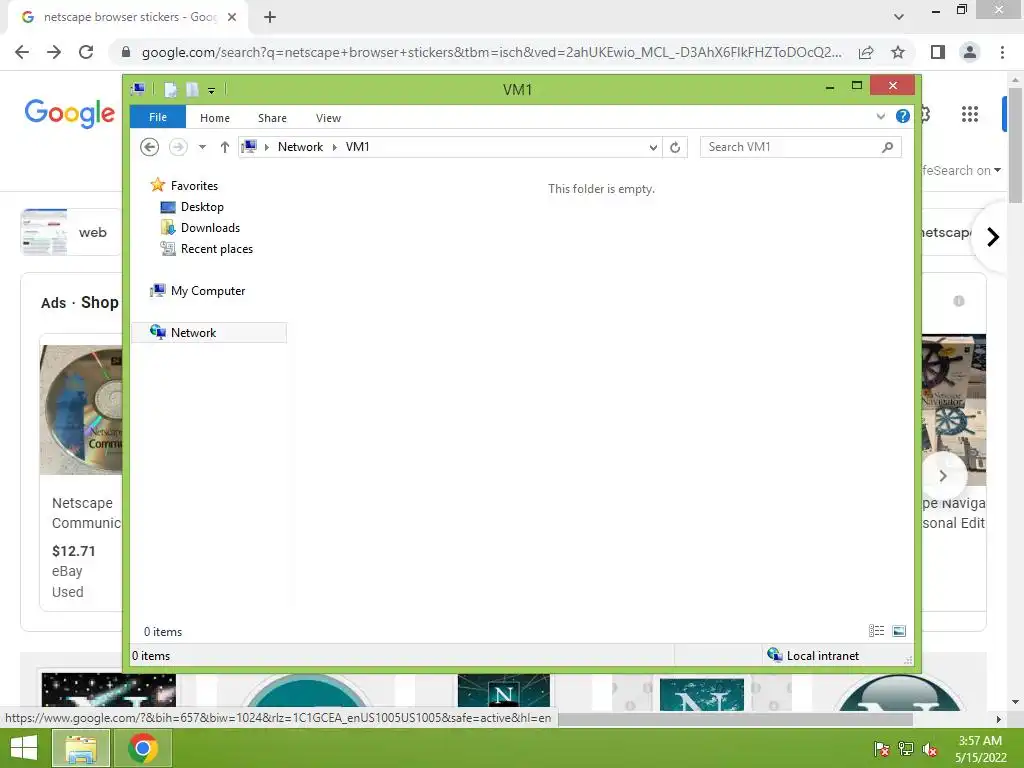Open a new Chrome tab
1024x768 pixels.
270,18
